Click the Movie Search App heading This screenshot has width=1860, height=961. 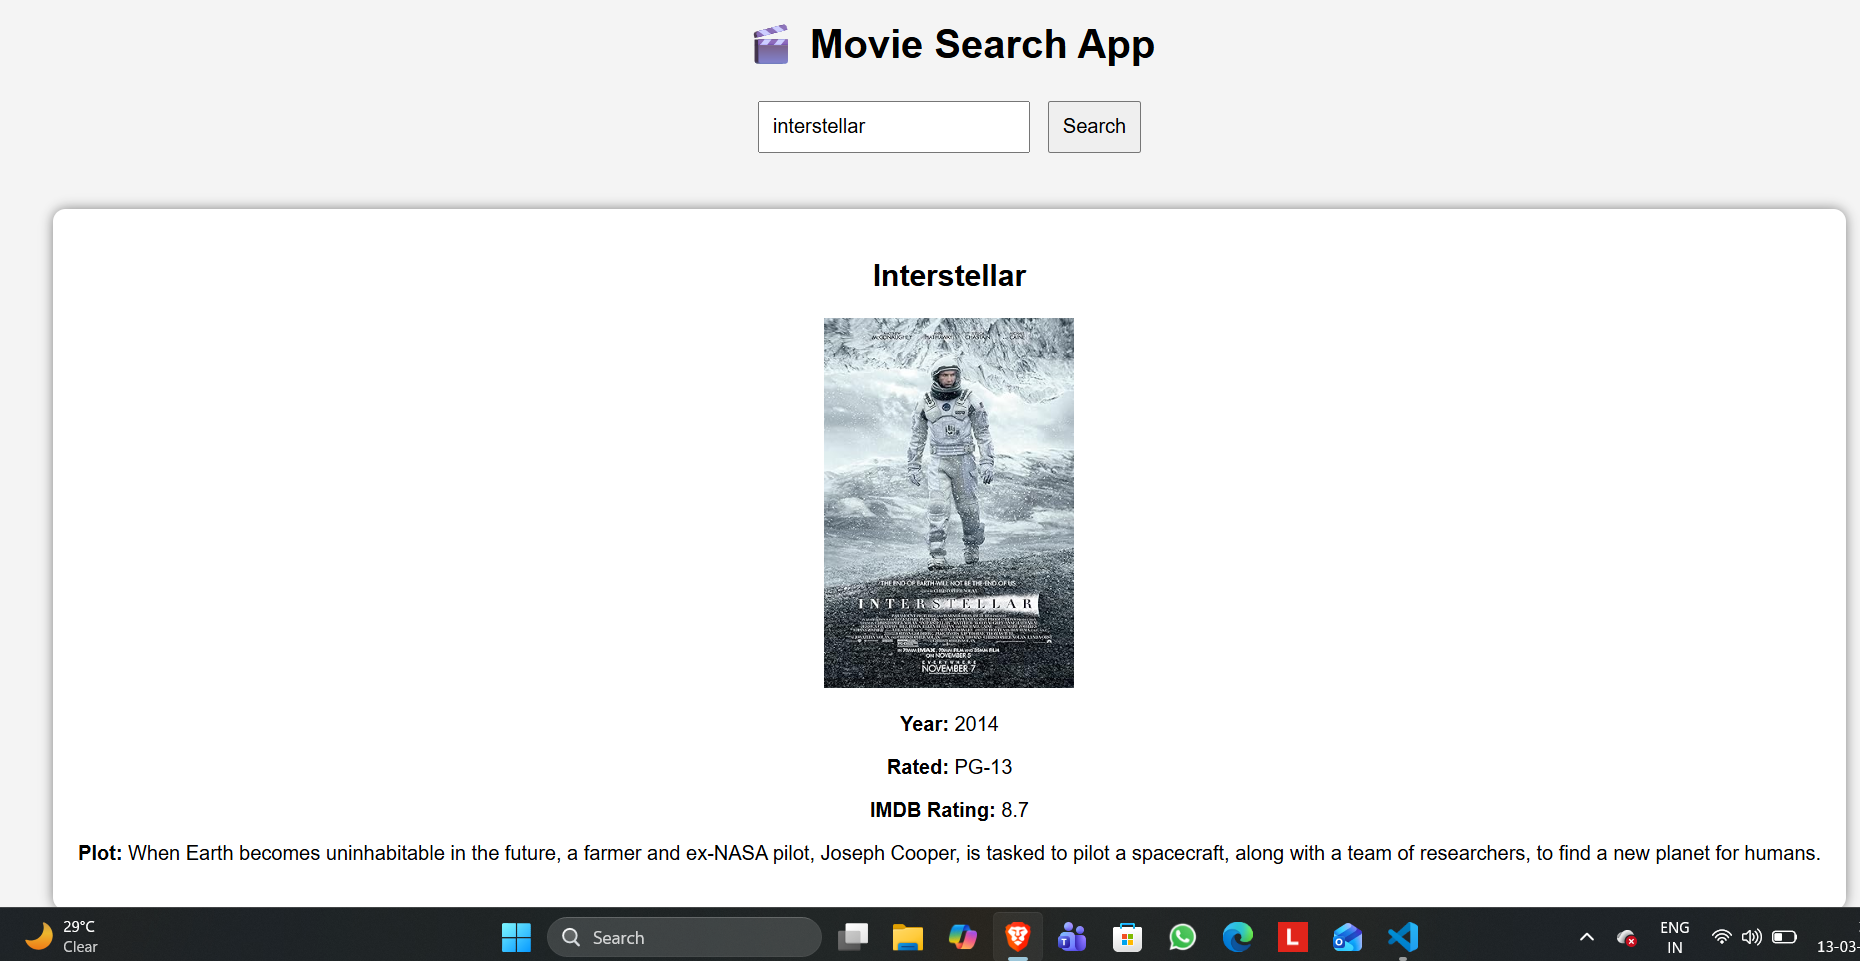click(982, 45)
